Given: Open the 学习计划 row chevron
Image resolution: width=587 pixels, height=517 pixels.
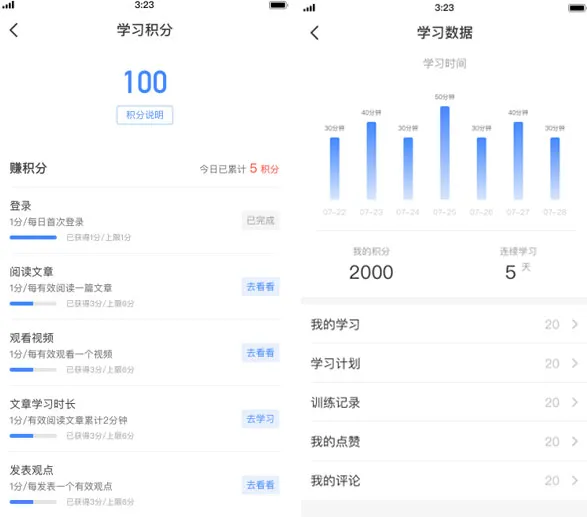Looking at the screenshot, I should (x=575, y=363).
